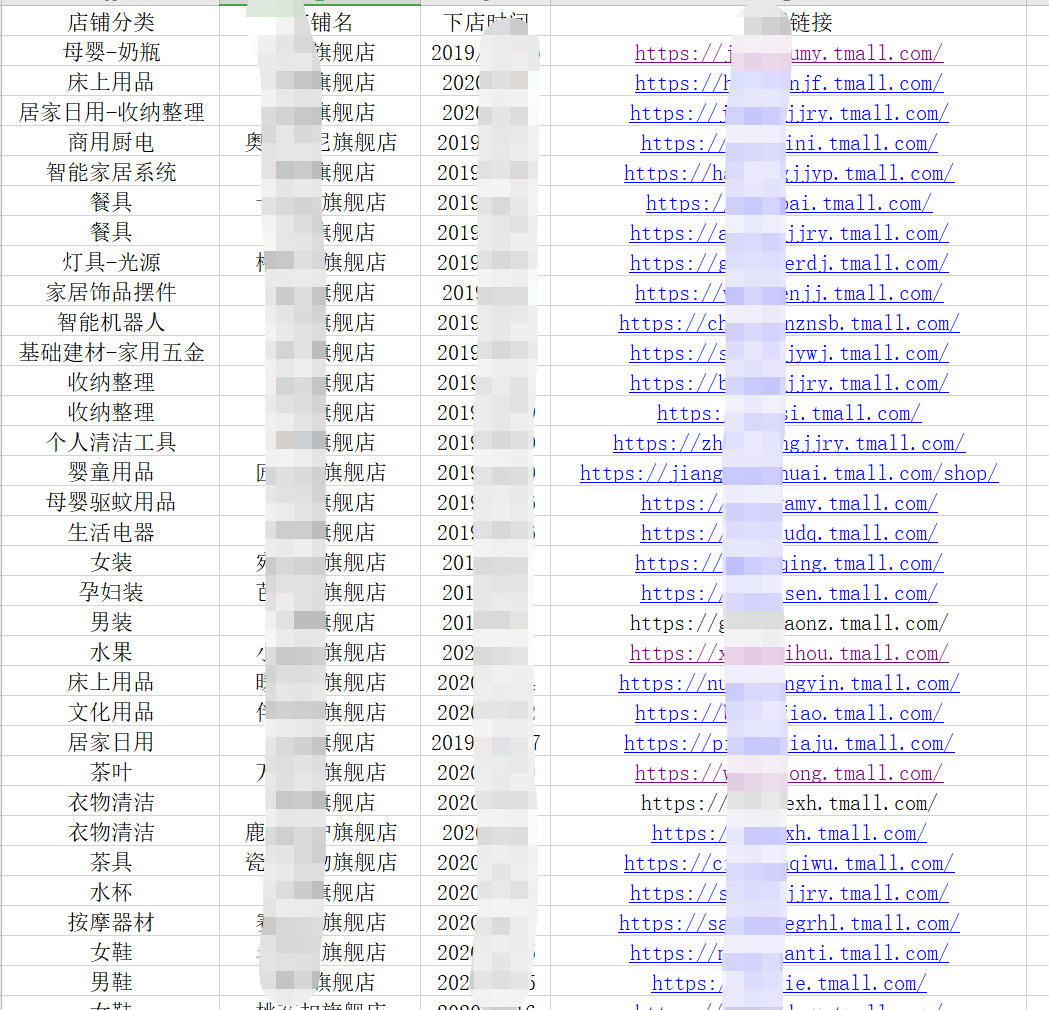The width and height of the screenshot is (1049, 1010).
Task: Select the 文化用品 cell
Action: tap(110, 712)
